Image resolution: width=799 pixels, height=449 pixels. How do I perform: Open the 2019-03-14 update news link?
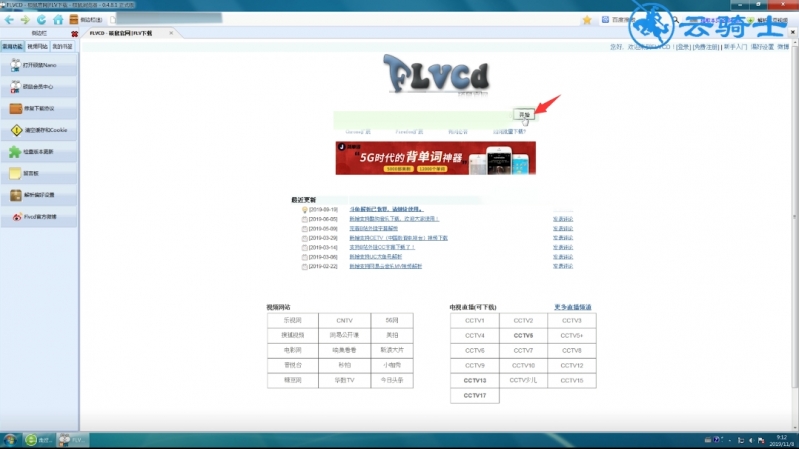382,247
